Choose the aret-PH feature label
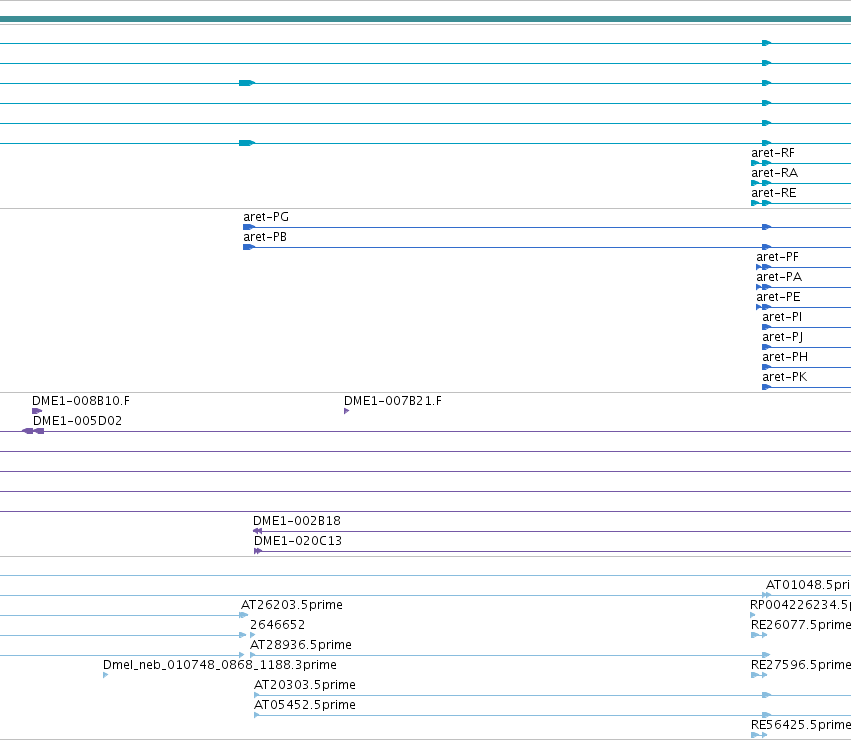The image size is (851, 740). [x=785, y=357]
